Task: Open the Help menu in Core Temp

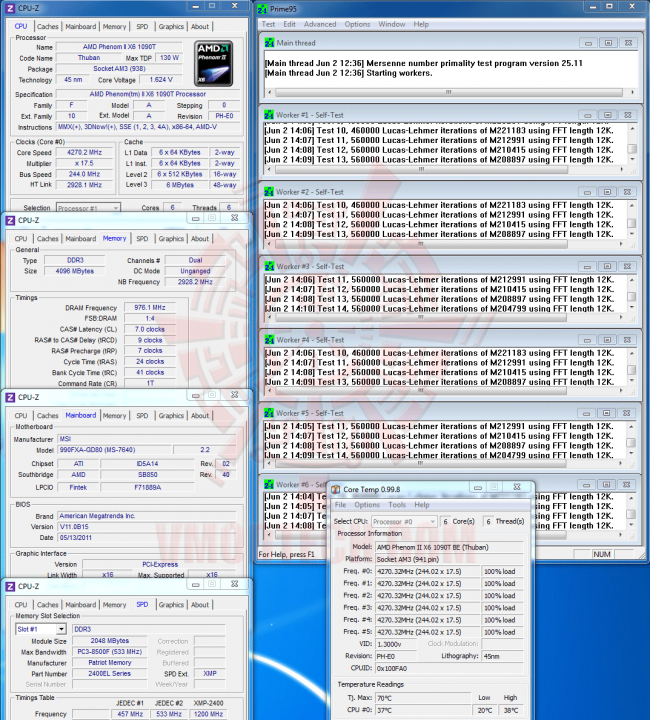Action: point(422,505)
